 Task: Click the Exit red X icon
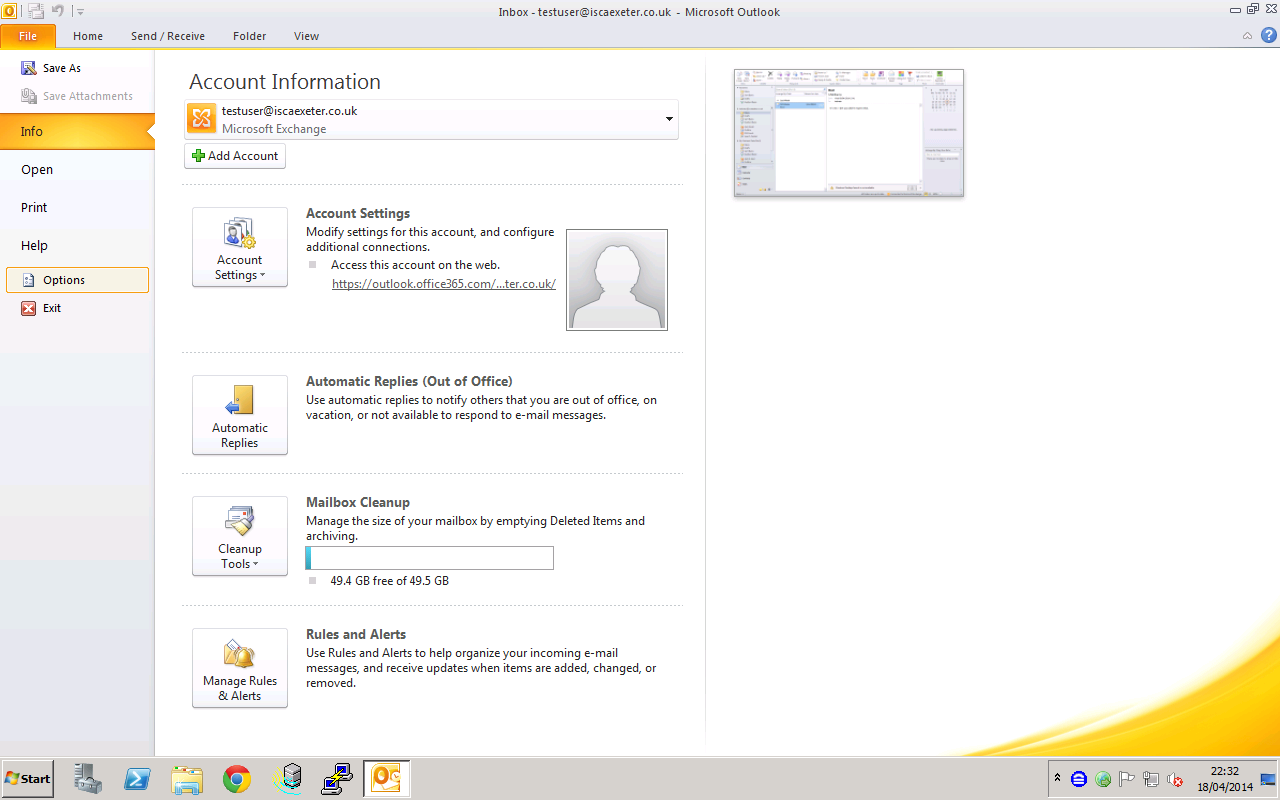pyautogui.click(x=28, y=308)
